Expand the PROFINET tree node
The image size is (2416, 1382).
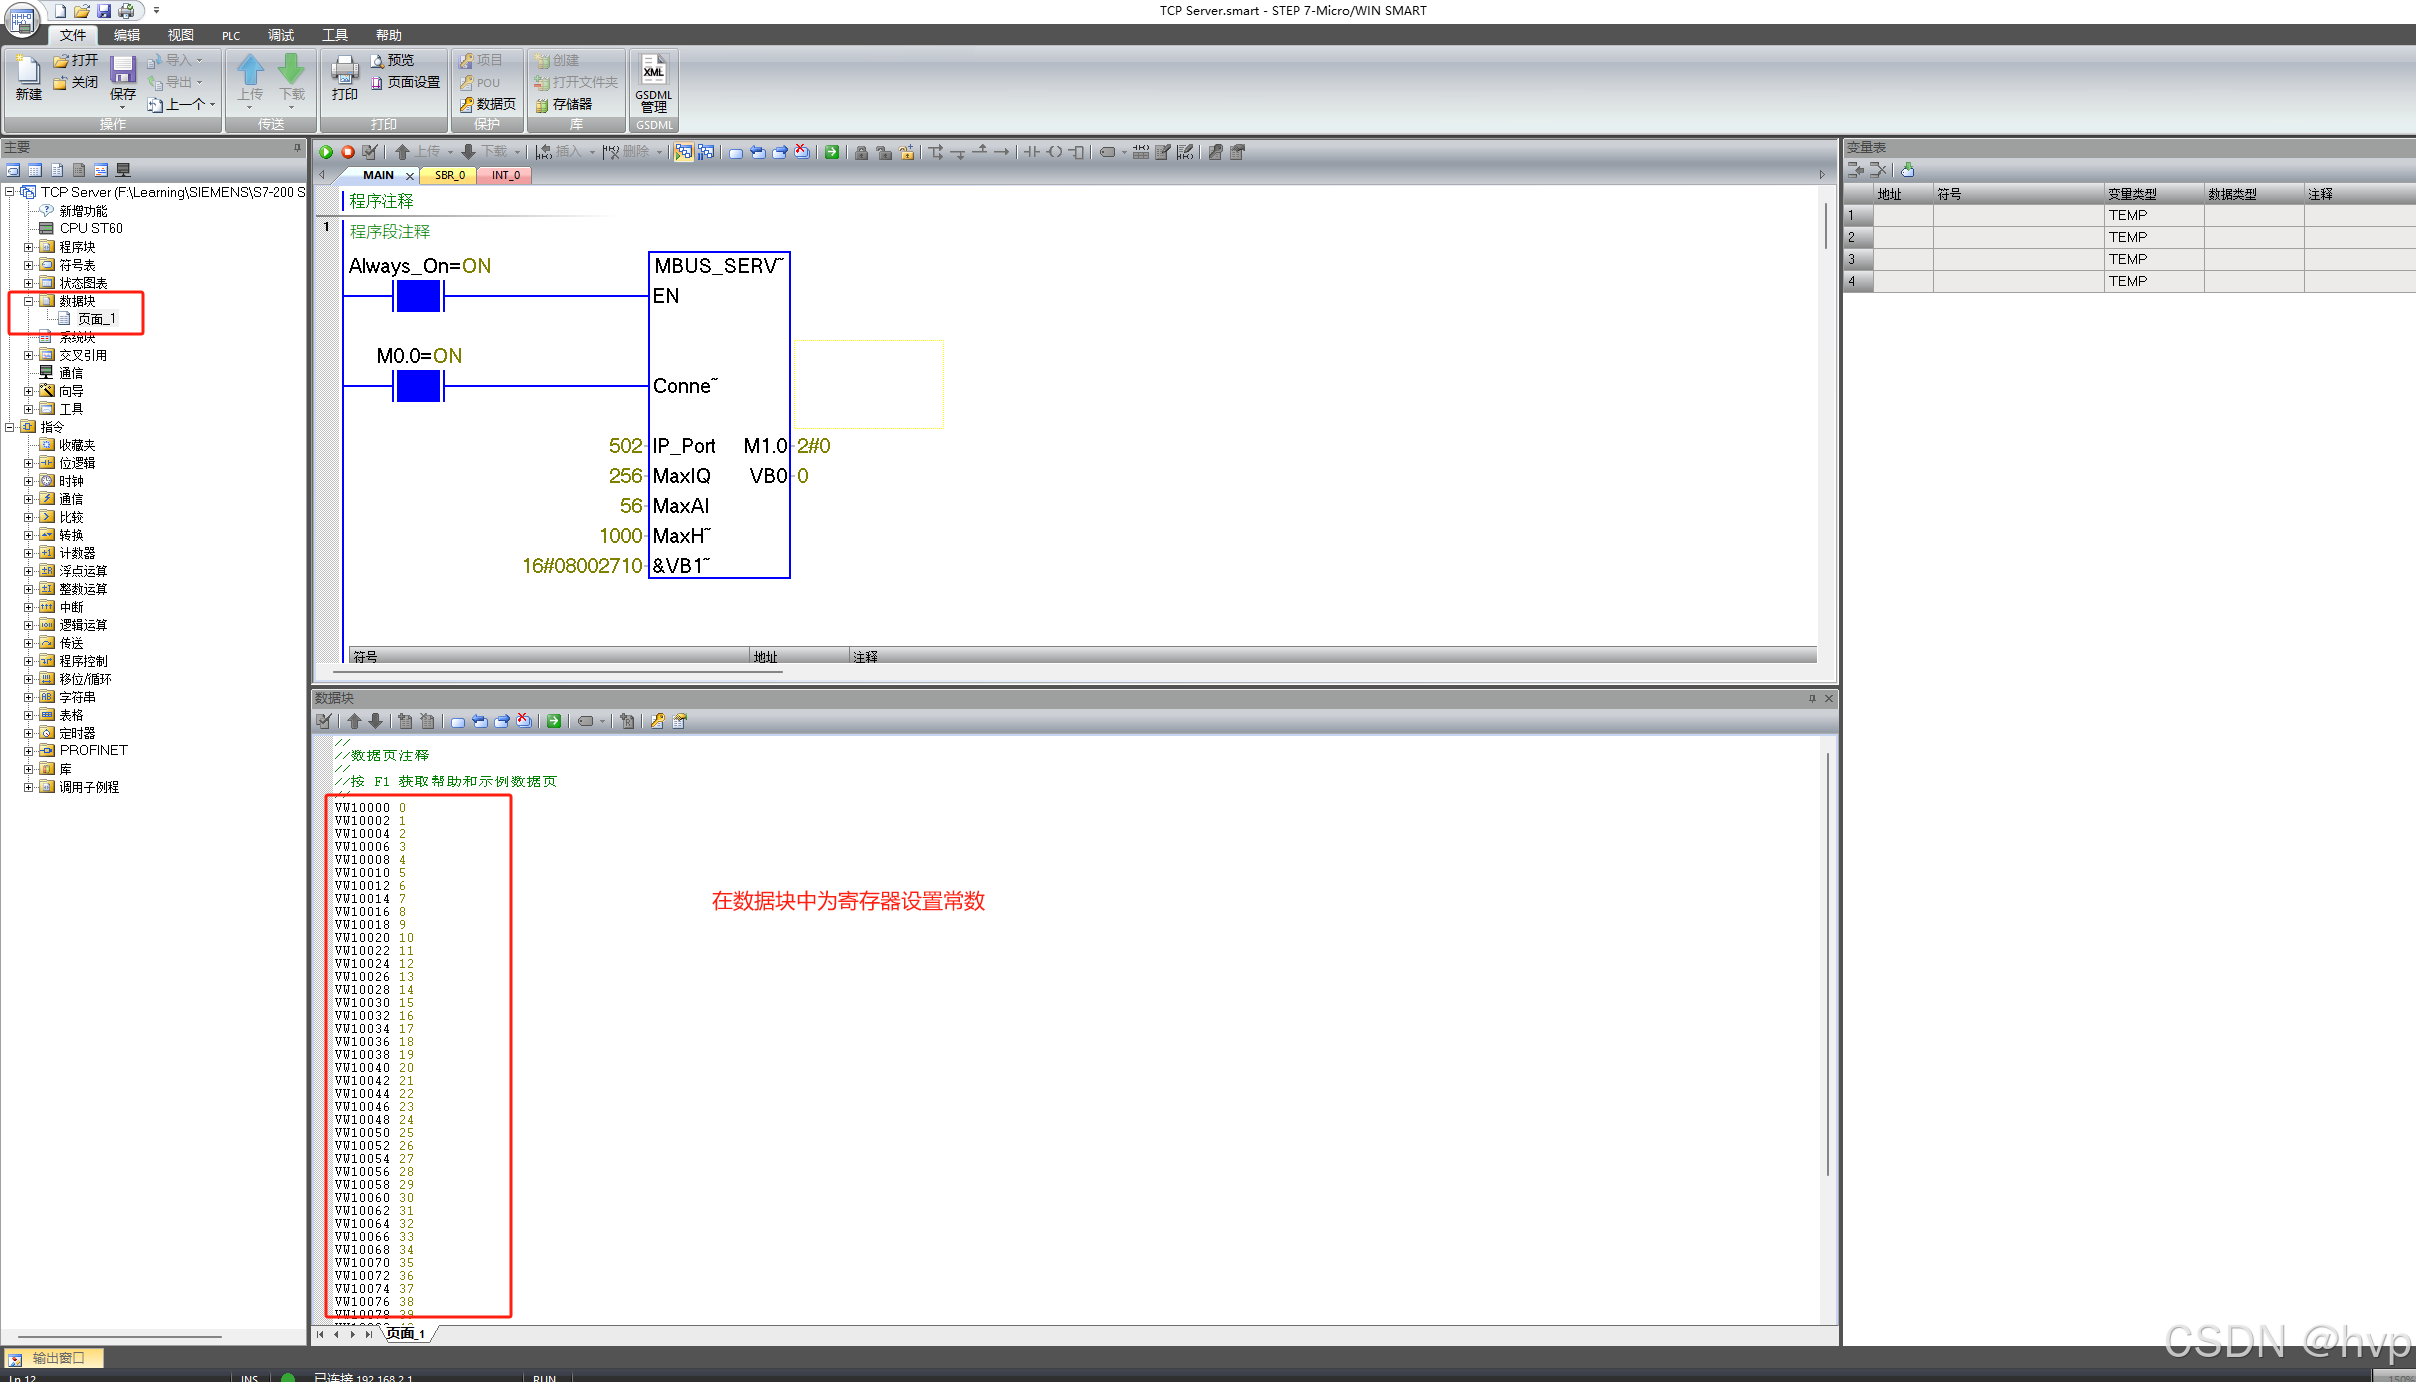(x=29, y=750)
